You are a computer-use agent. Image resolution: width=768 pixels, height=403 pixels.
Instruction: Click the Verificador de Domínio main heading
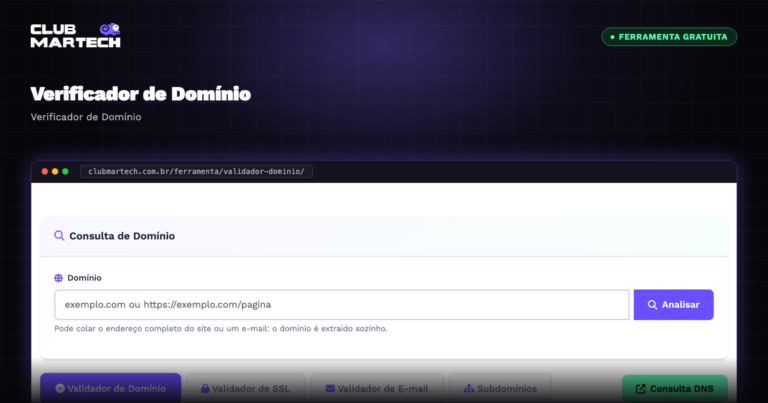point(141,94)
